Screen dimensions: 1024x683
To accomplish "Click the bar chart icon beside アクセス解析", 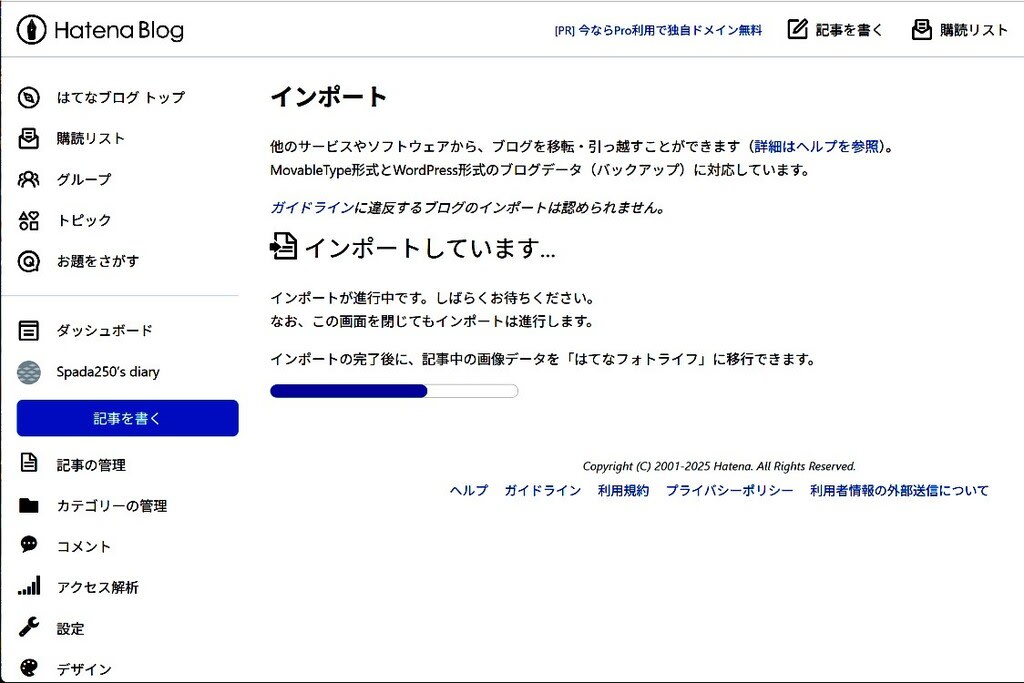I will pyautogui.click(x=29, y=586).
